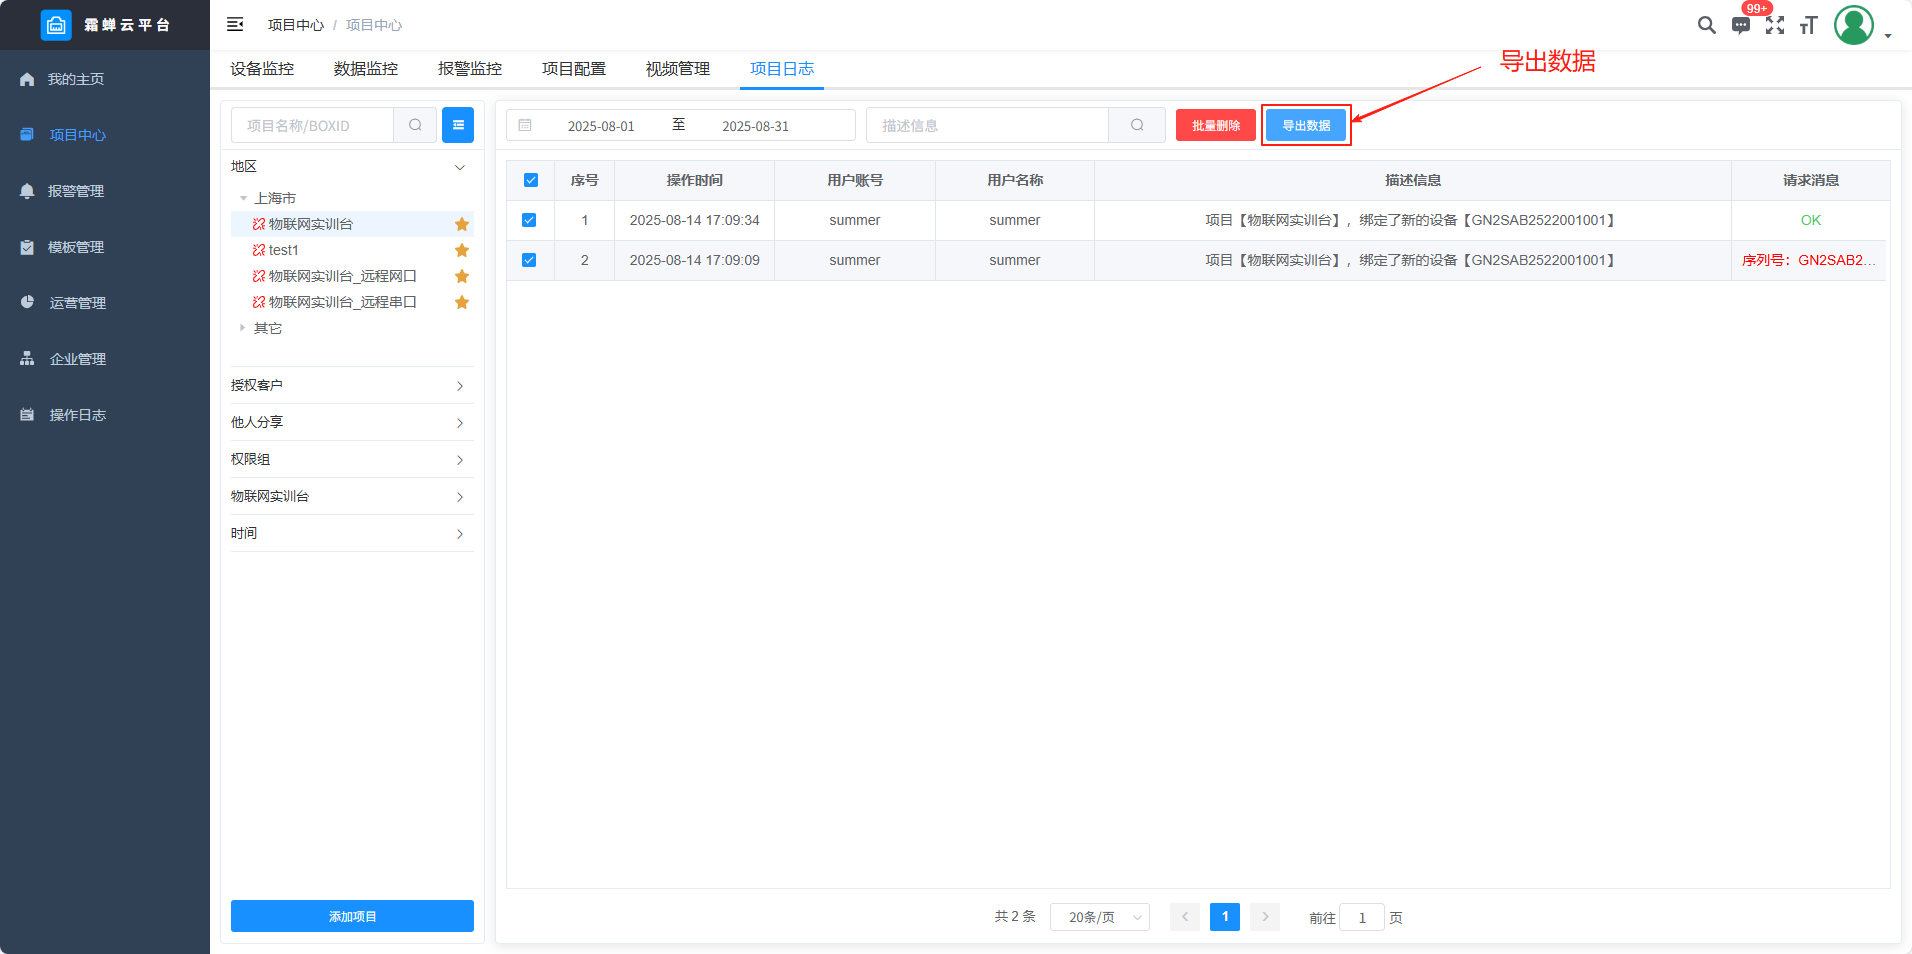
Task: Toggle the select-all checkbox in table header
Action: point(531,180)
